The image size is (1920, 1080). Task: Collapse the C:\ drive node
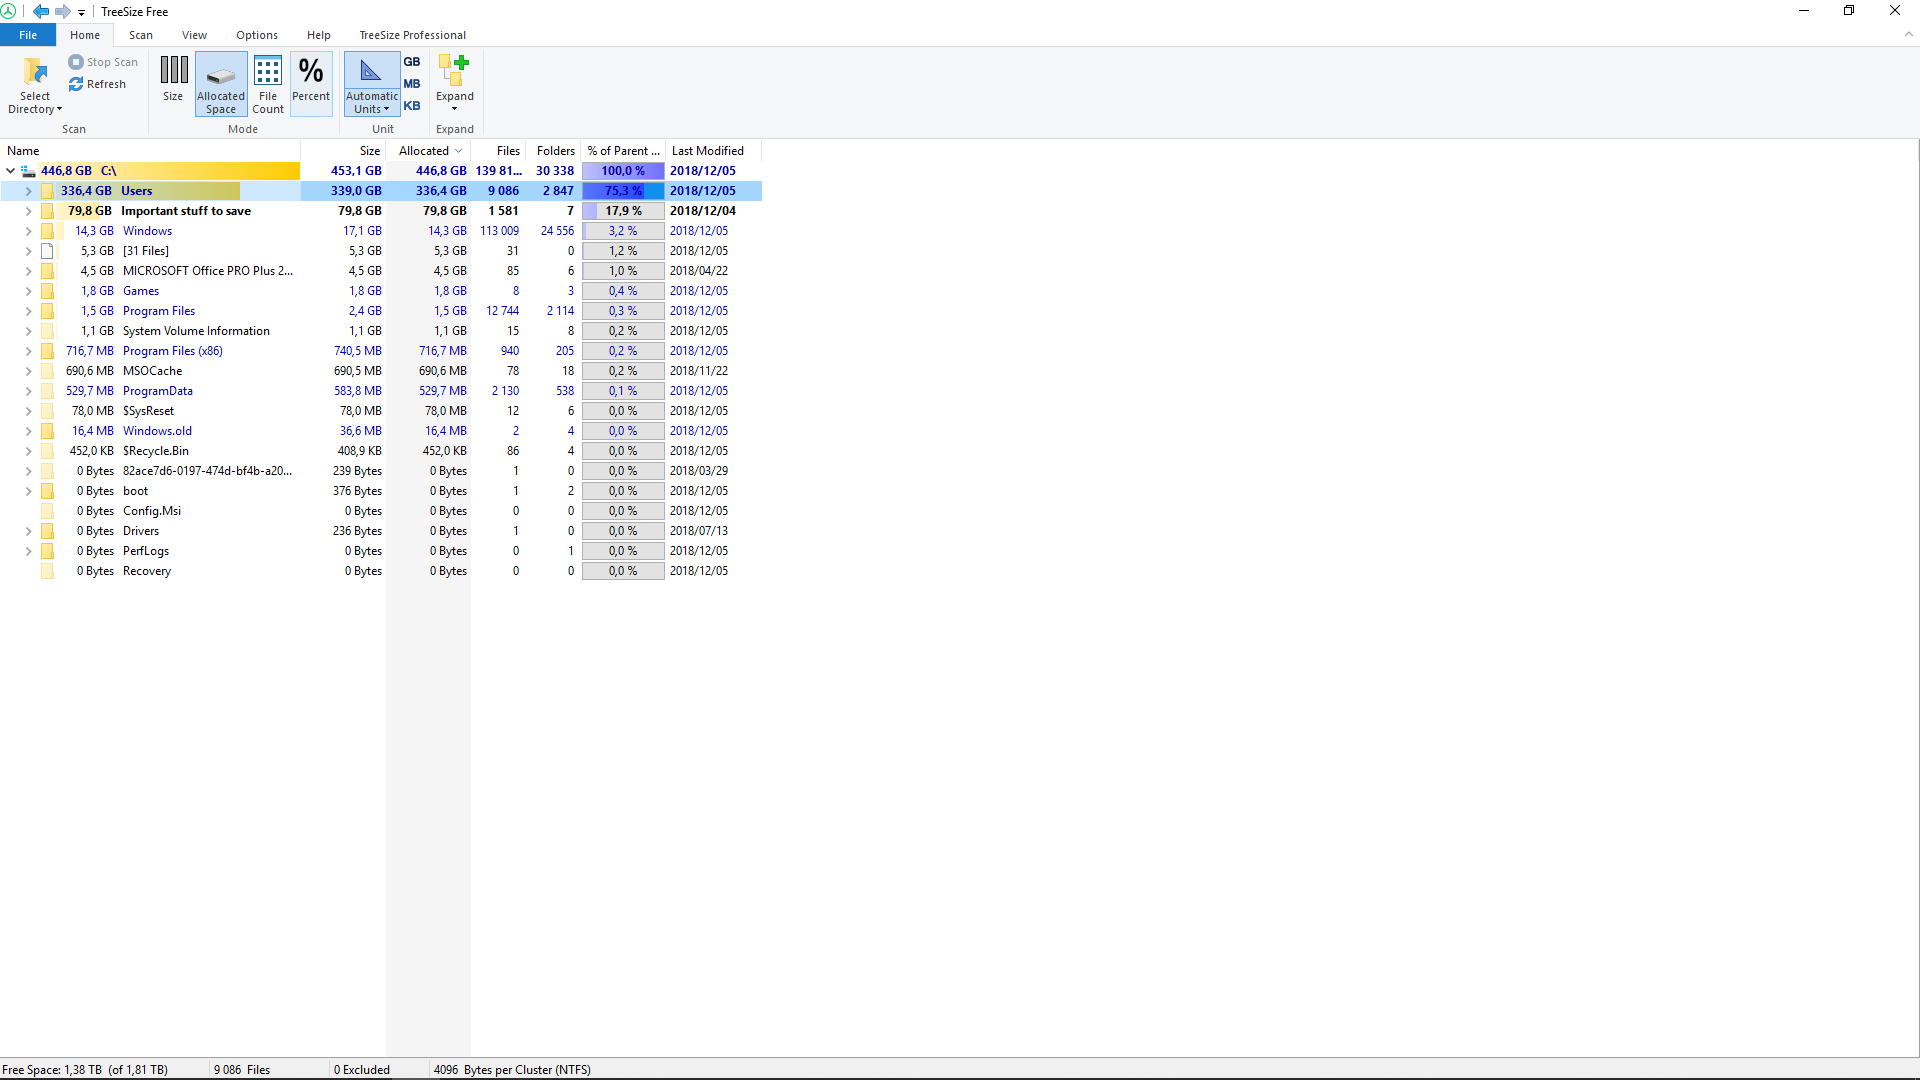[x=11, y=171]
